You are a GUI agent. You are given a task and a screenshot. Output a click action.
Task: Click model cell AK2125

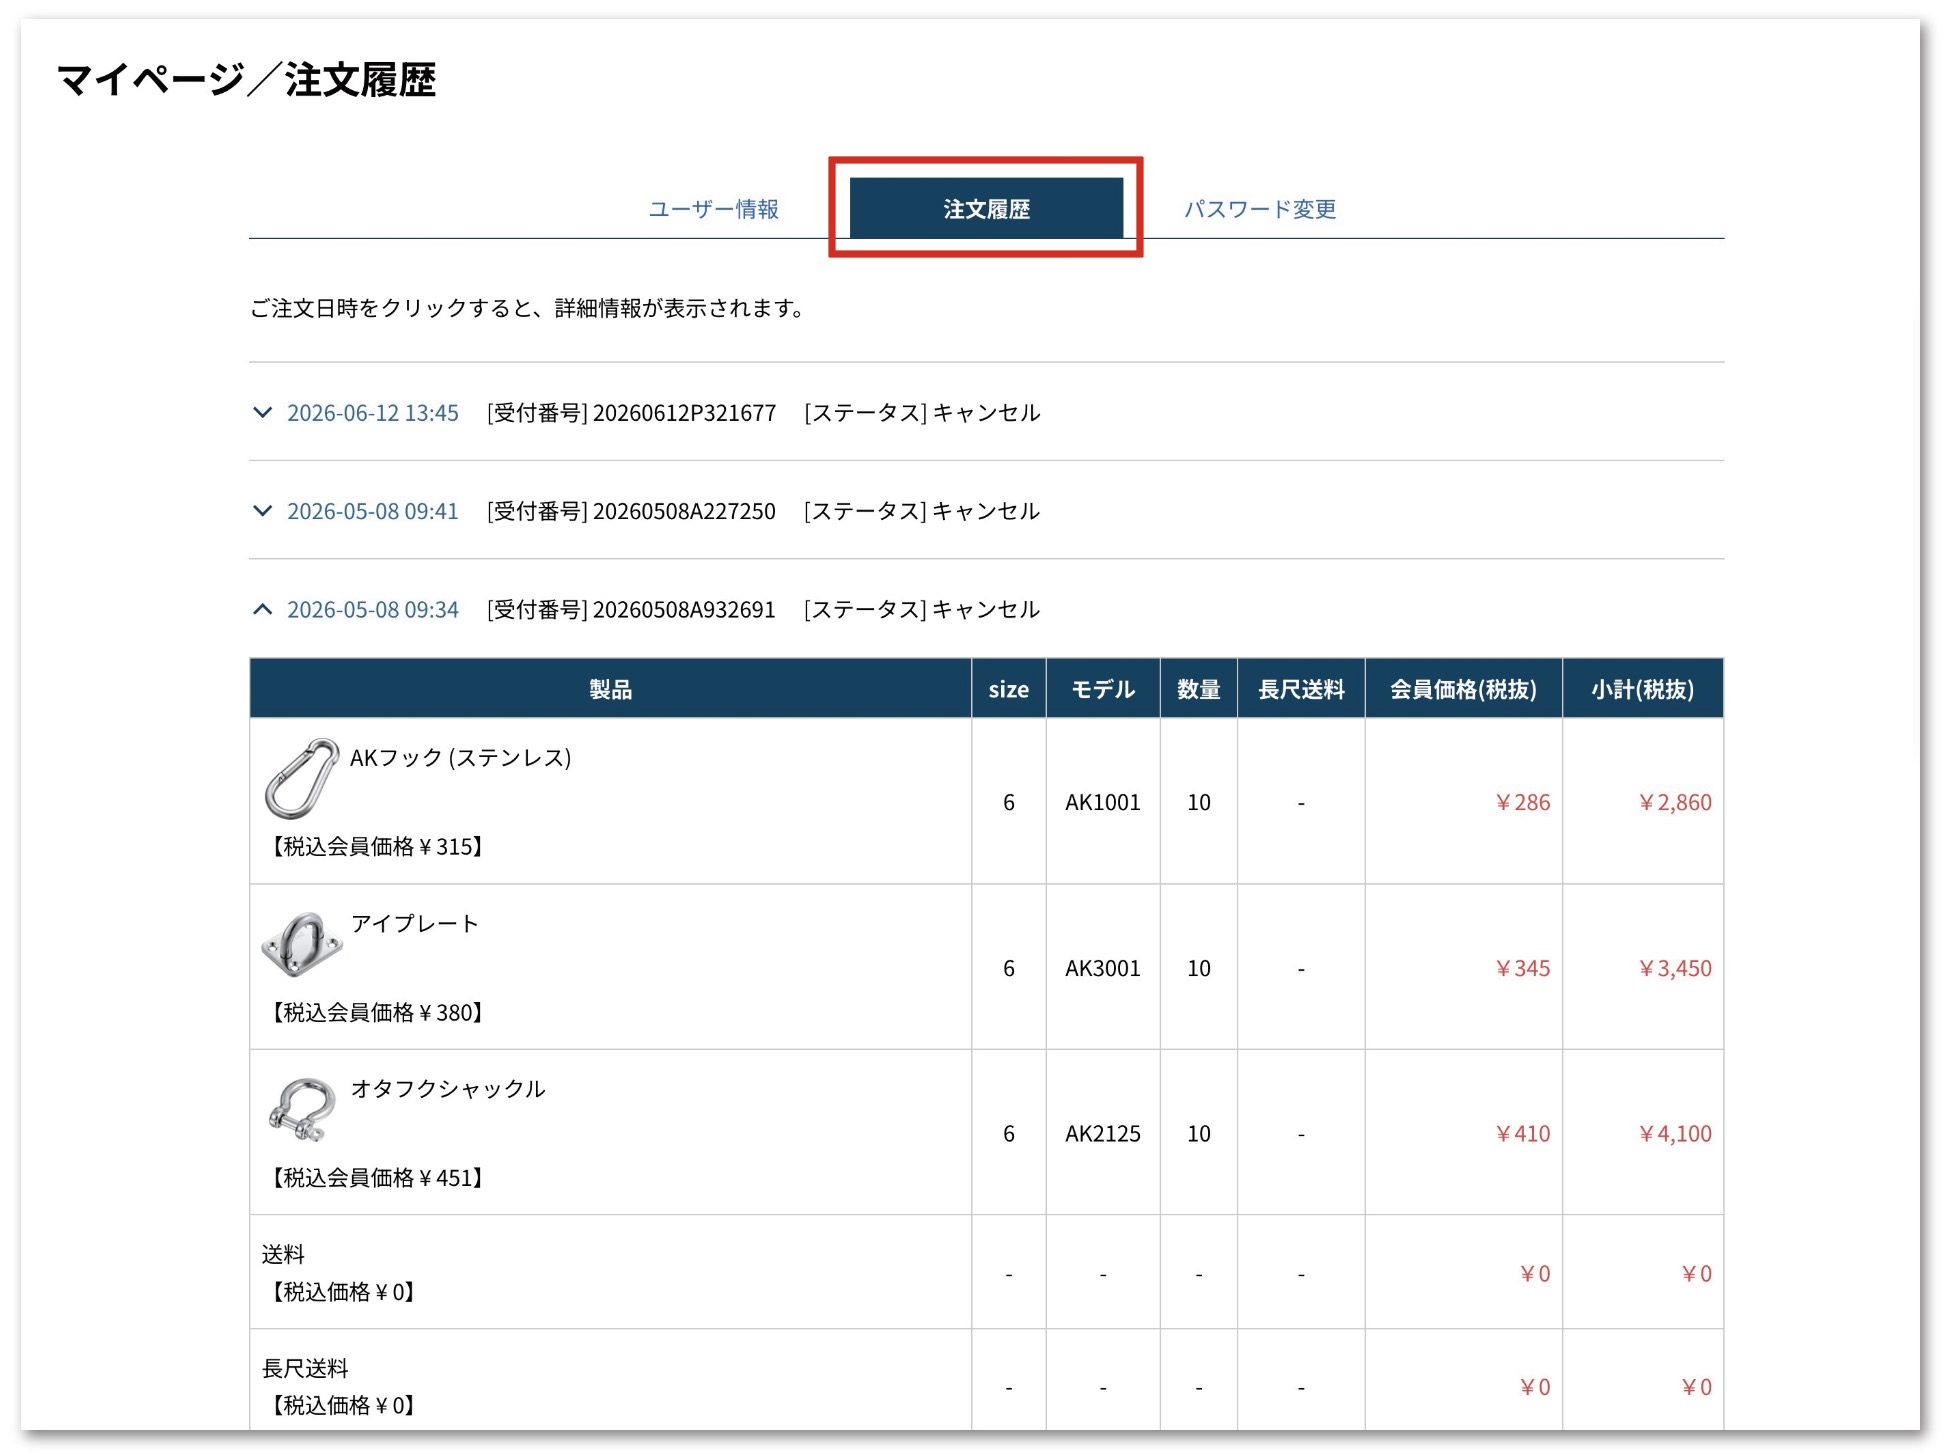coord(1103,1134)
